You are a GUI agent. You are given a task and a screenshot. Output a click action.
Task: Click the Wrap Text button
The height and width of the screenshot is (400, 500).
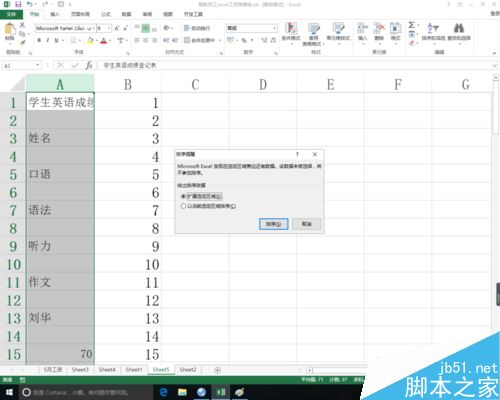tap(197, 28)
